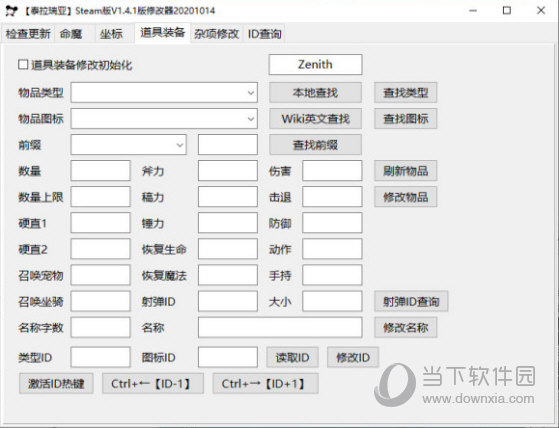Focus the prefix value field beside 前缀 dropdown
Screen dimensions: 559x428
point(228,145)
